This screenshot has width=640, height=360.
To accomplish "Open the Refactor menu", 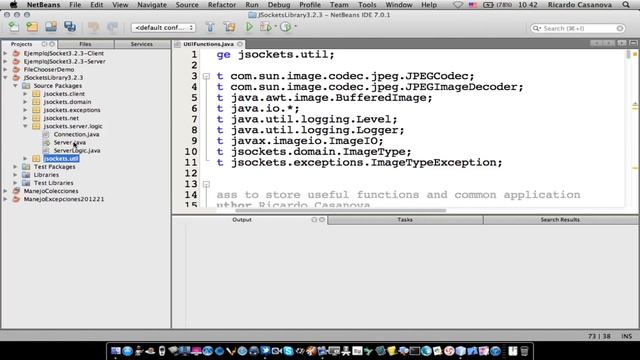I will click(222, 5).
